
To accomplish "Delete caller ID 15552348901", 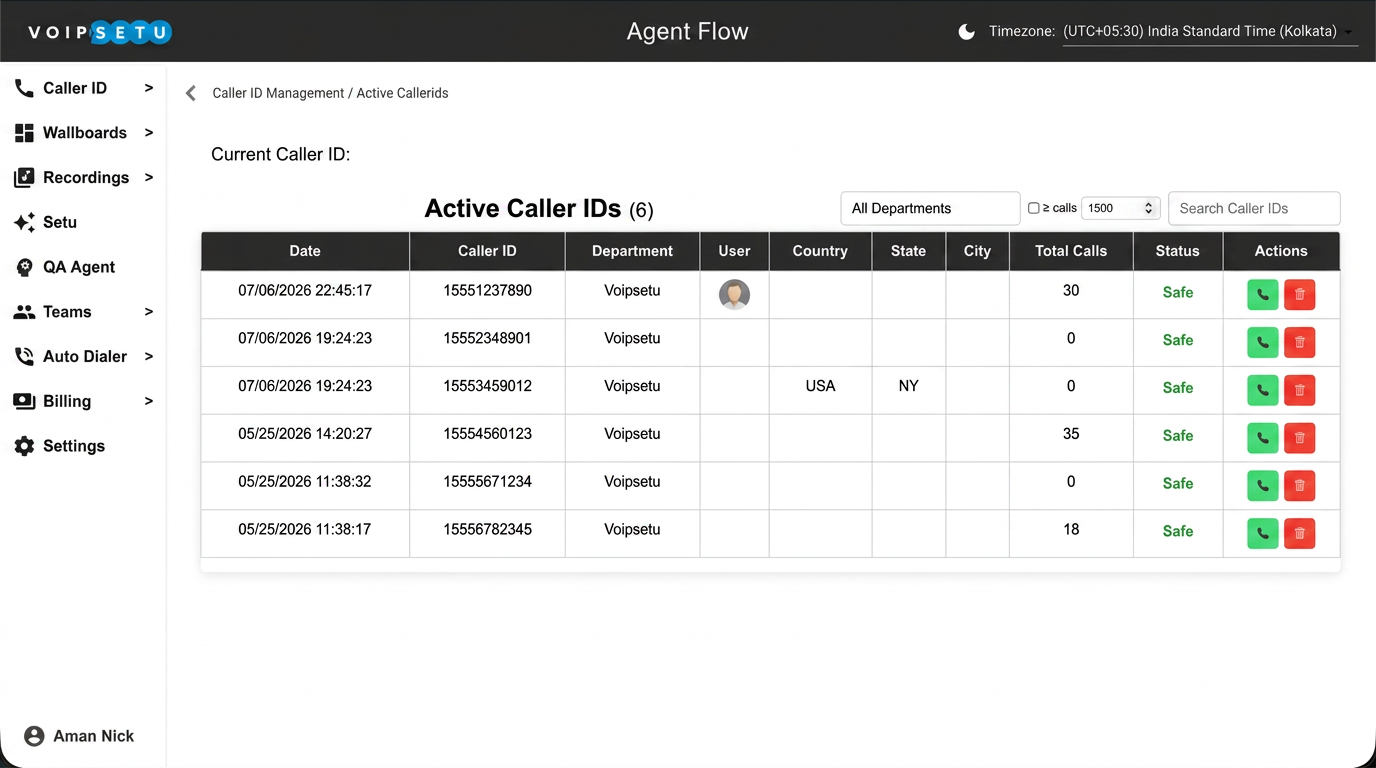I will tap(1299, 342).
